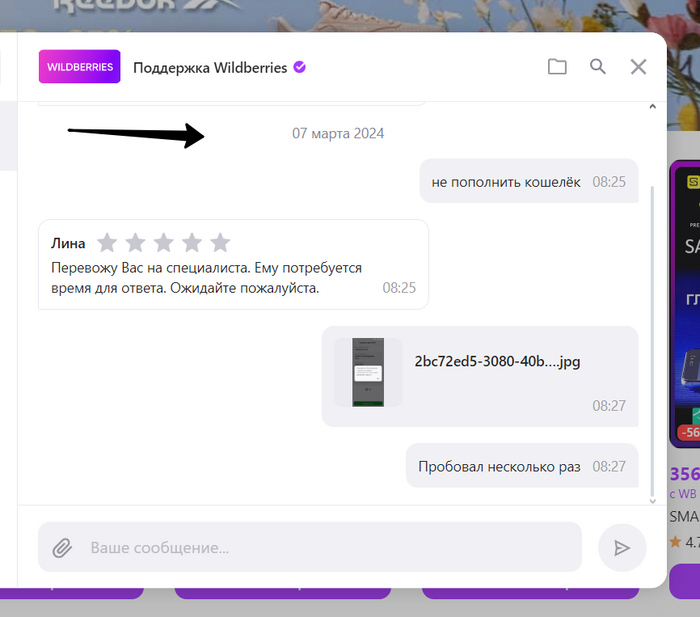Click the scrollbar down arrow
The height and width of the screenshot is (617, 700).
pos(652,501)
